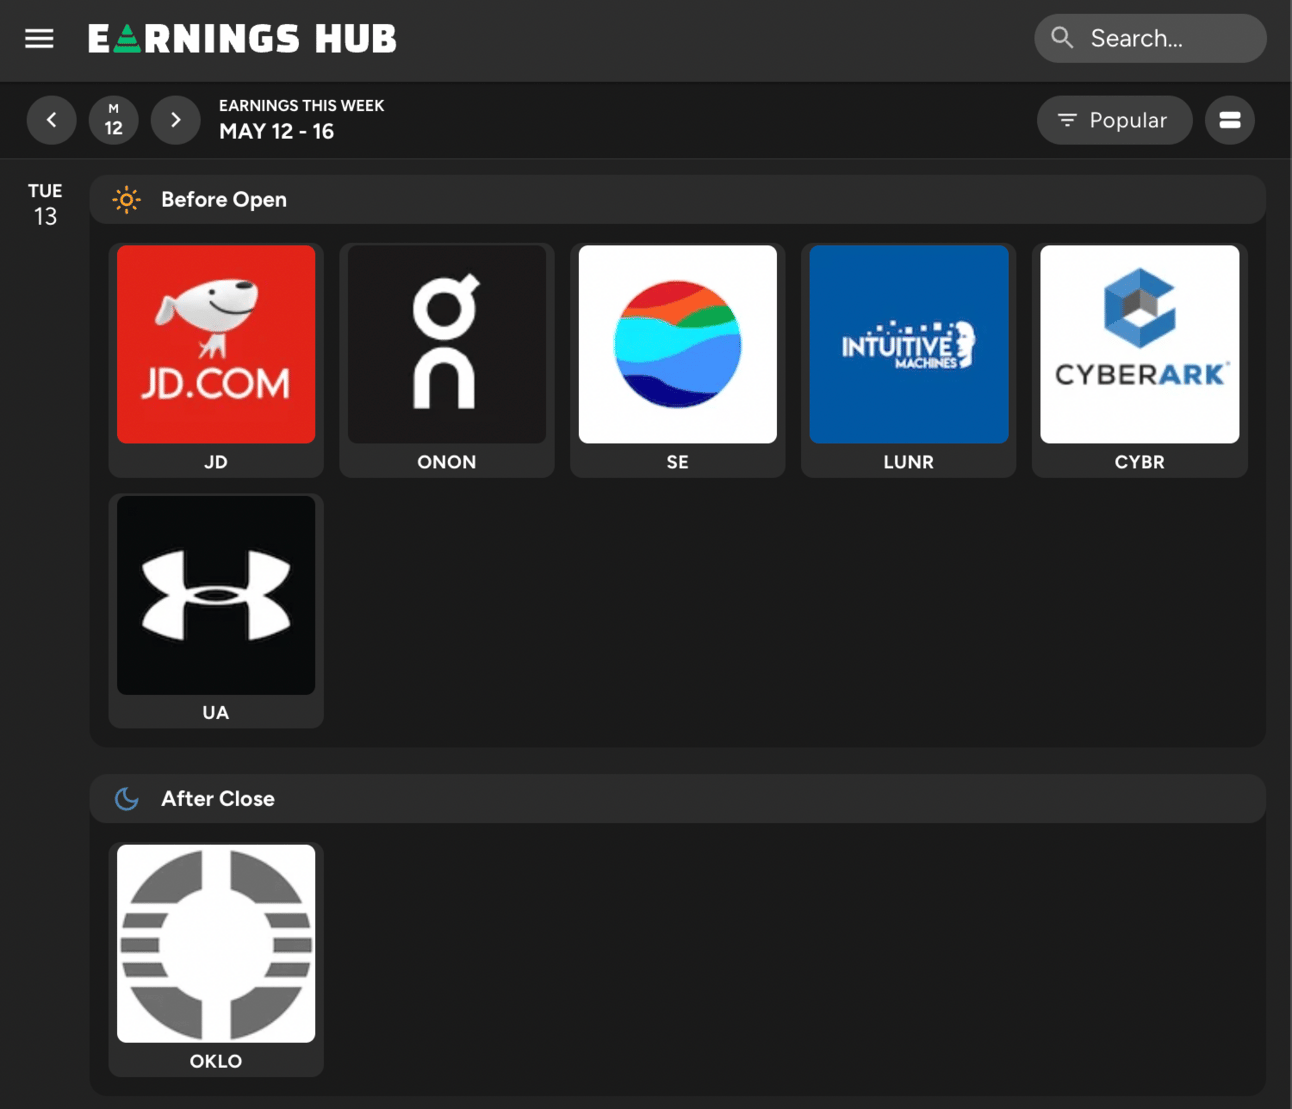The image size is (1292, 1109).
Task: Advance to the next week
Action: (x=176, y=120)
